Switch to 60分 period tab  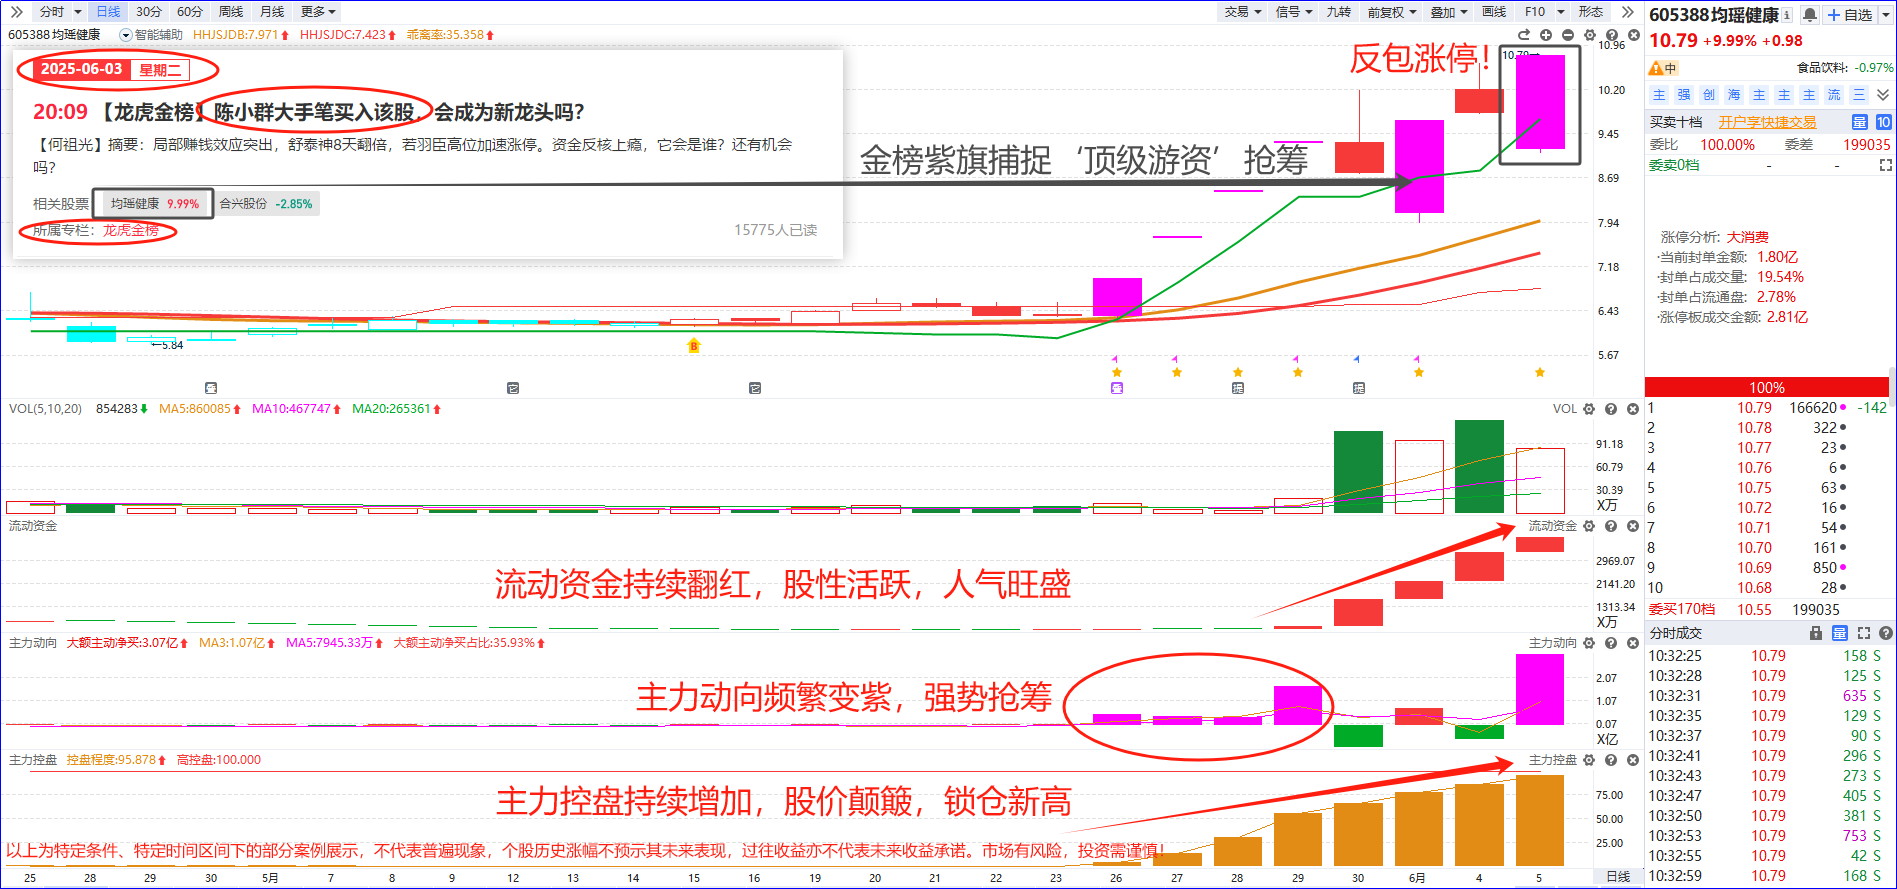(190, 12)
